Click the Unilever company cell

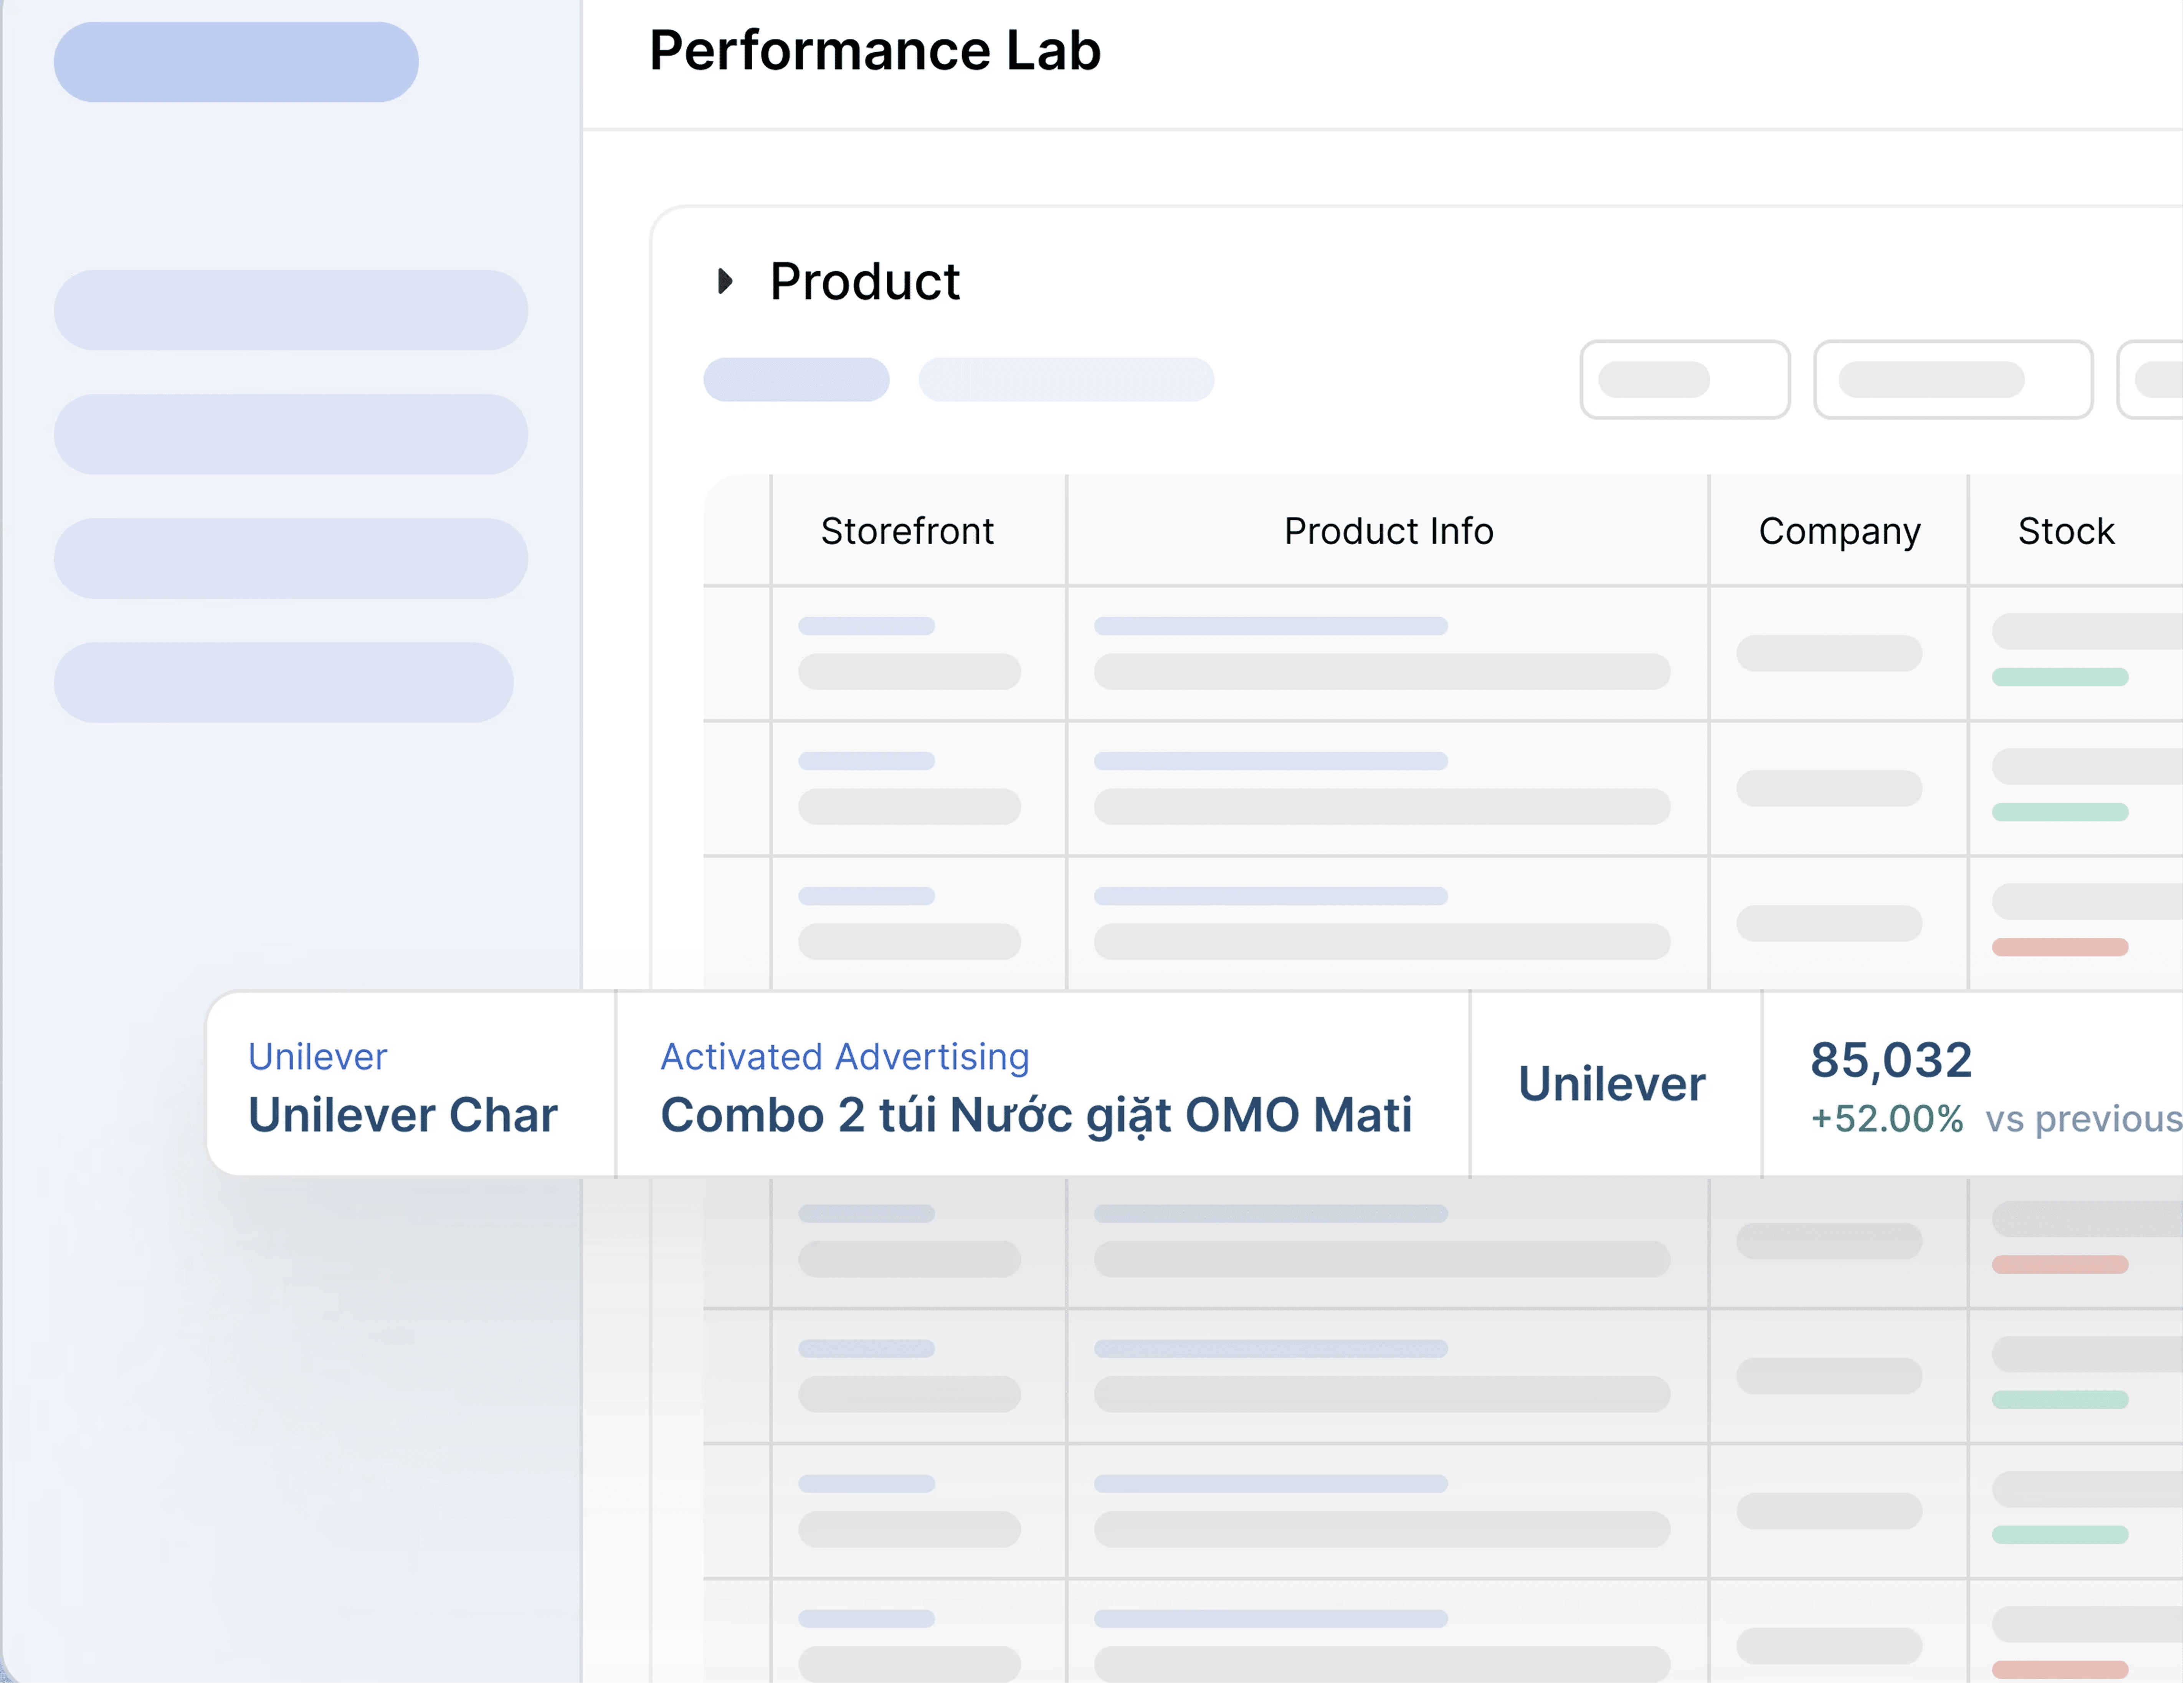[x=1612, y=1084]
